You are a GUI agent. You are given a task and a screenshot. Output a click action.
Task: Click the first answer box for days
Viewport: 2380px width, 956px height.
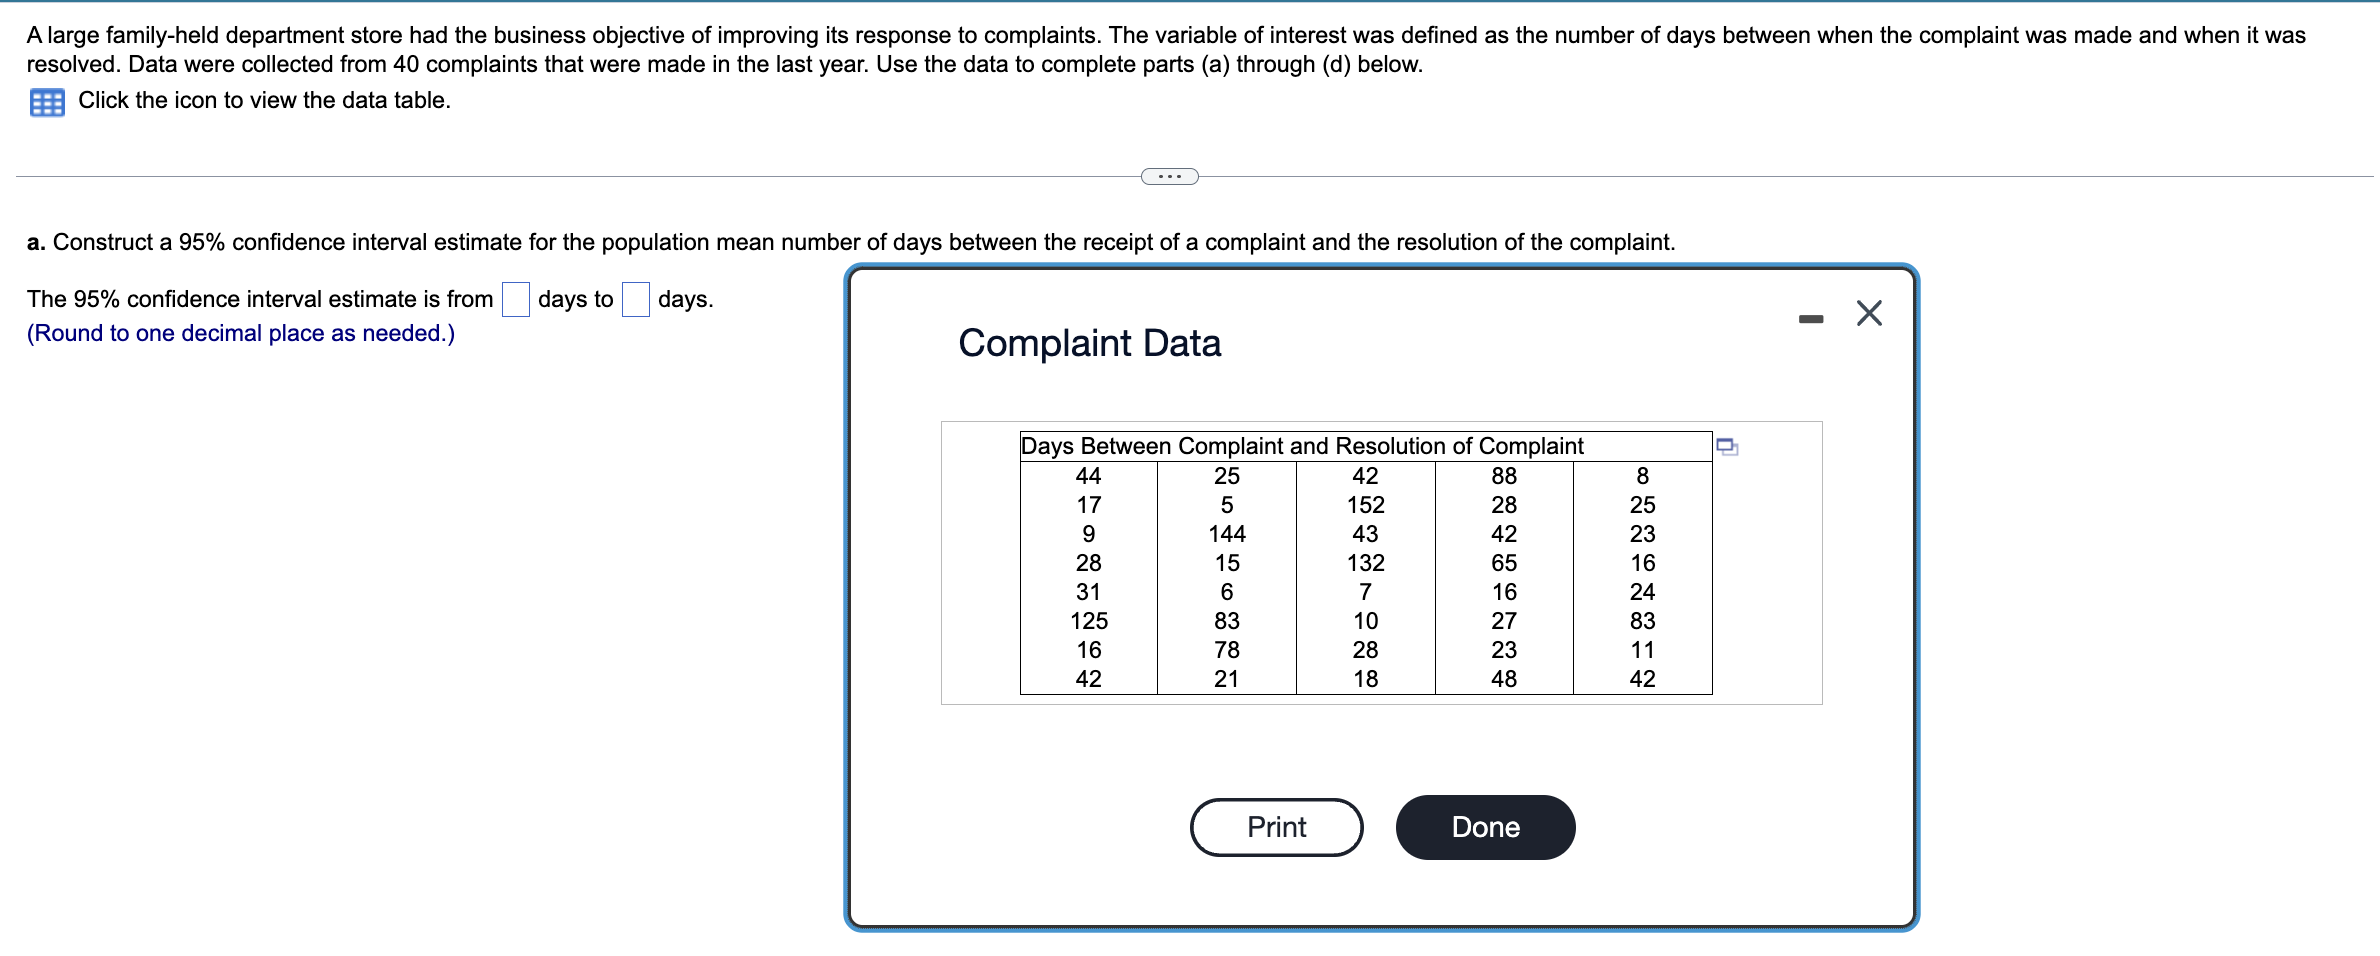515,298
